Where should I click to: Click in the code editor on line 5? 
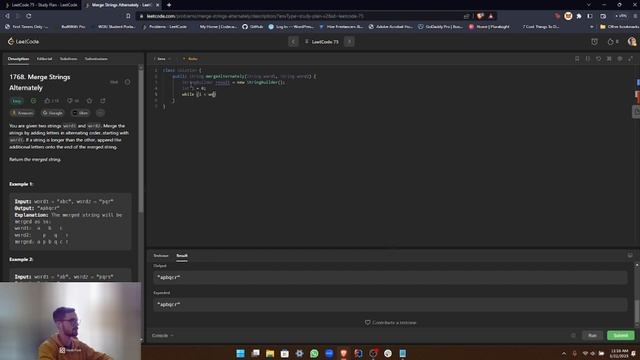199,94
